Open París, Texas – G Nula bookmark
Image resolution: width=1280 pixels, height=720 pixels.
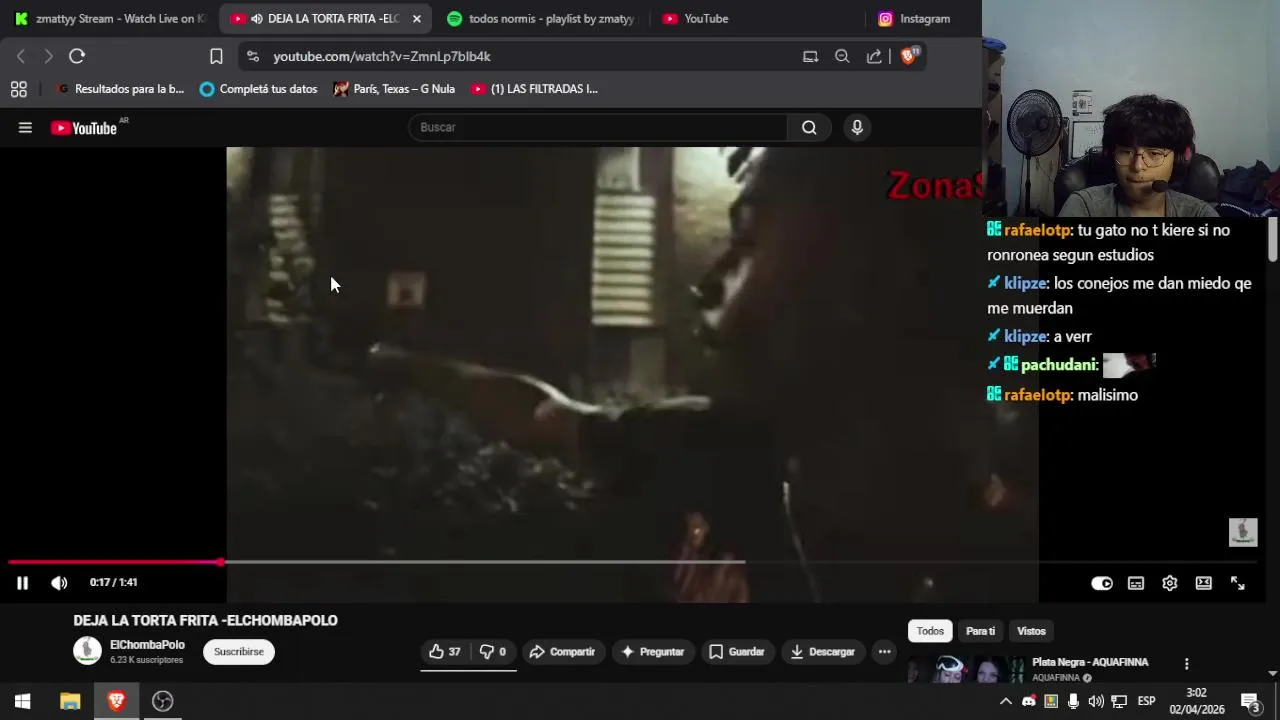click(x=394, y=89)
